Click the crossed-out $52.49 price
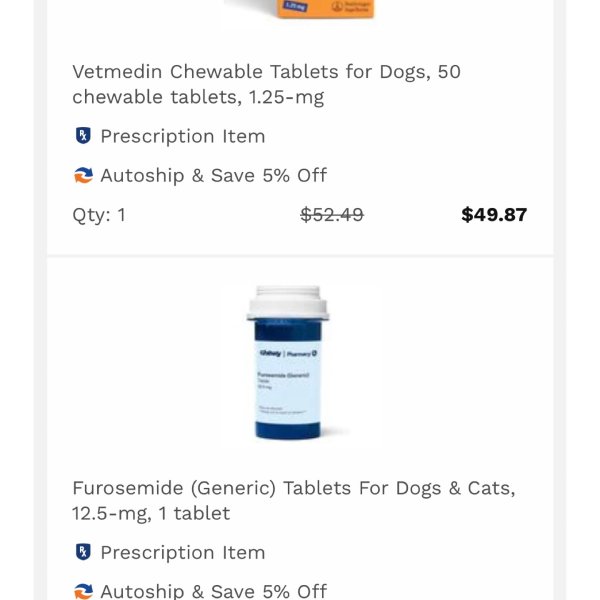The image size is (600, 600). pyautogui.click(x=332, y=214)
